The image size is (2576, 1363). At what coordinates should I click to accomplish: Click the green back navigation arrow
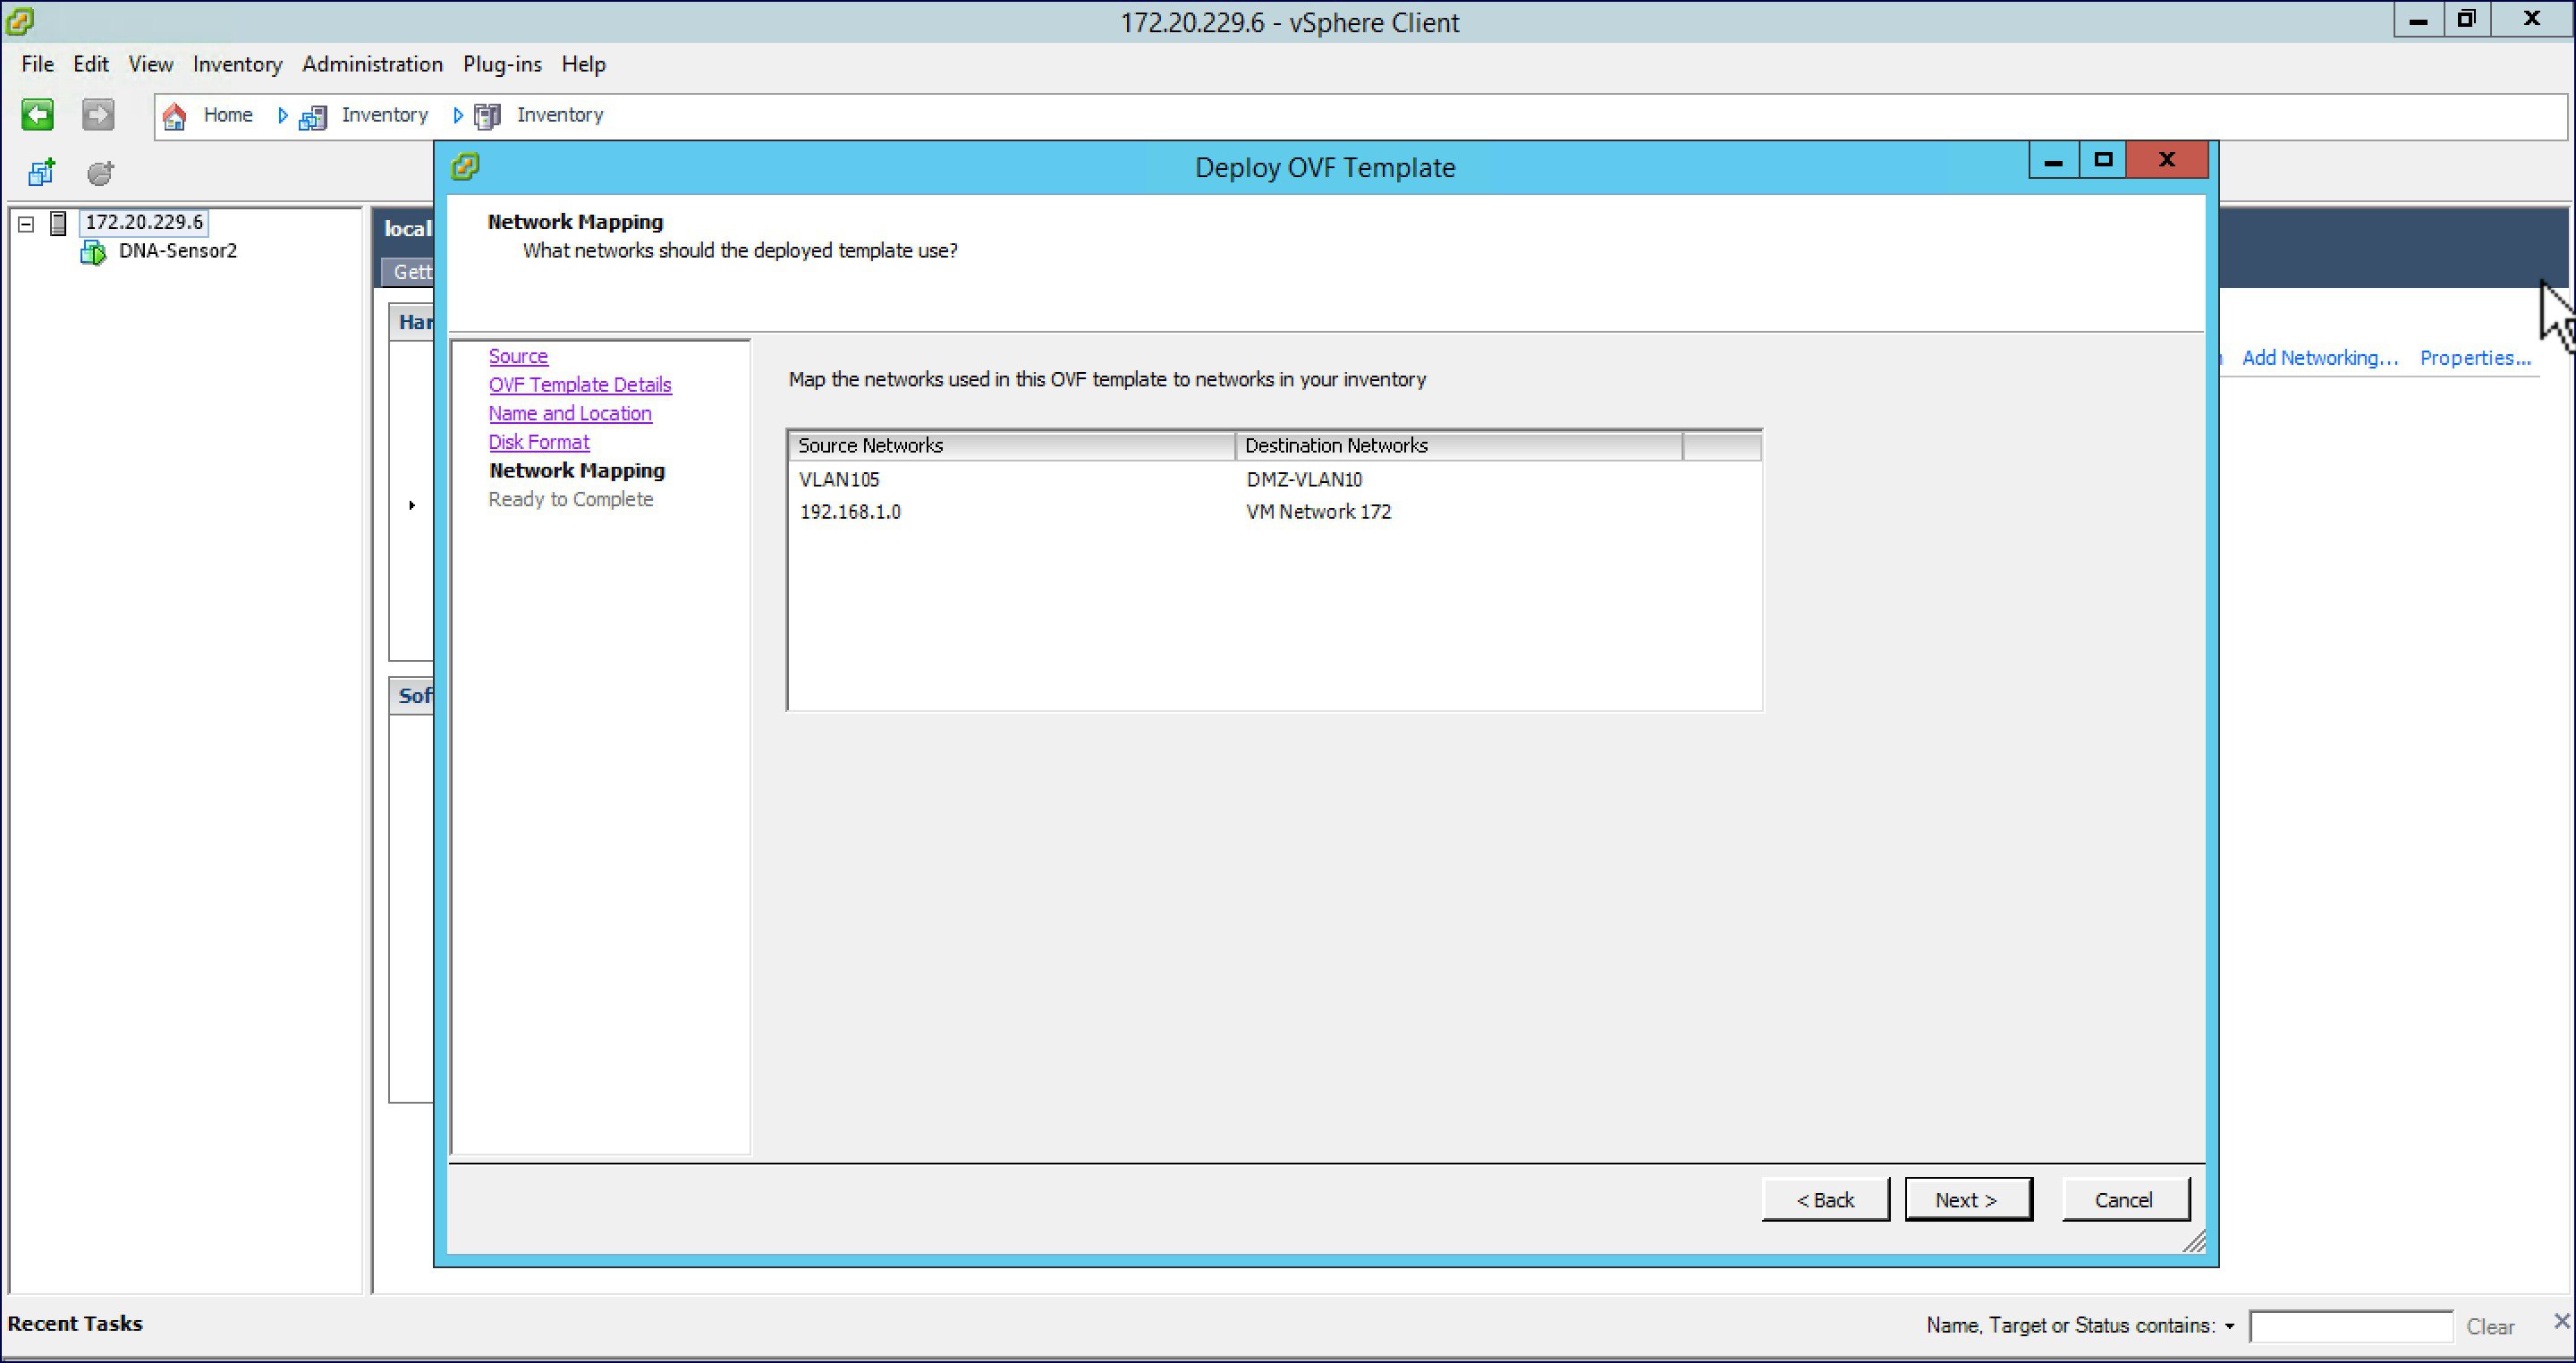(x=37, y=115)
